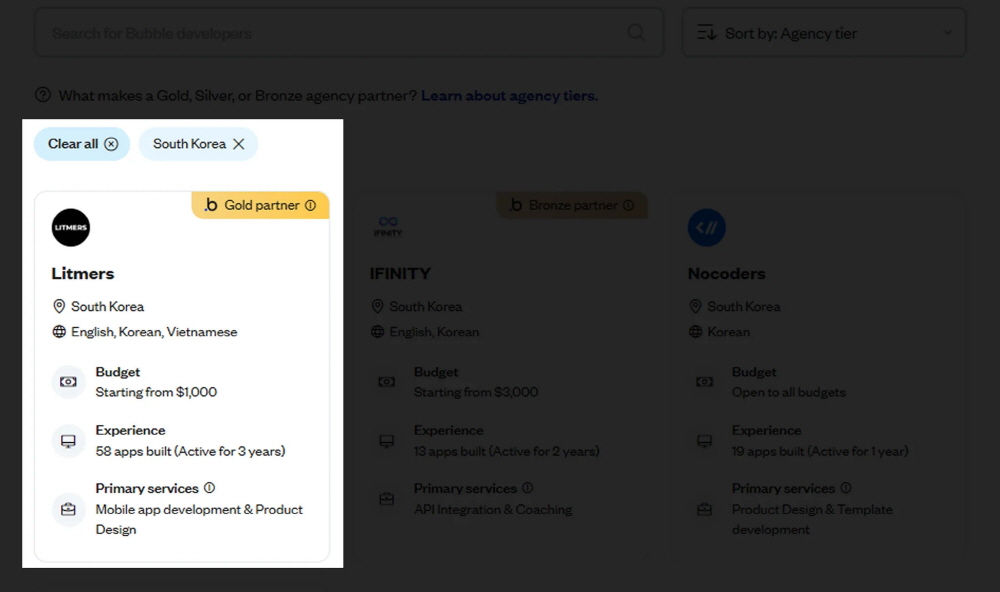Click the Gold partner badge

coord(260,205)
